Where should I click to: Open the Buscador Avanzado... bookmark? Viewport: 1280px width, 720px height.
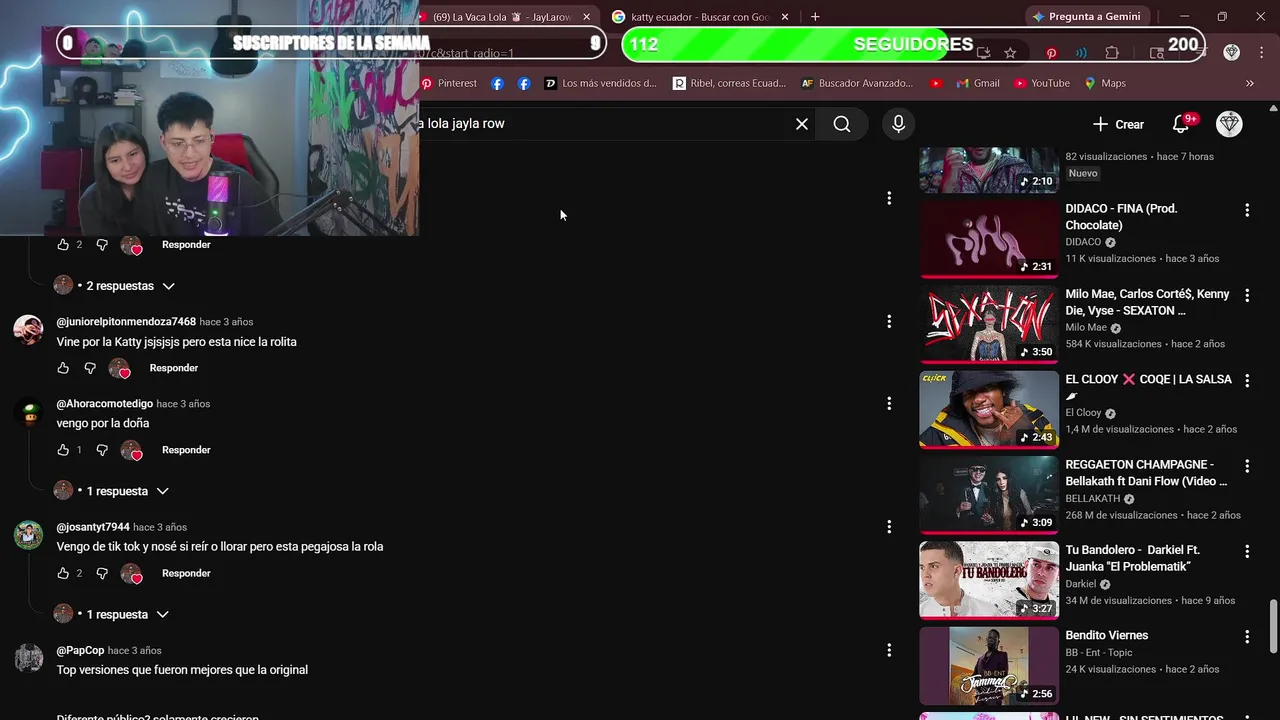click(858, 83)
